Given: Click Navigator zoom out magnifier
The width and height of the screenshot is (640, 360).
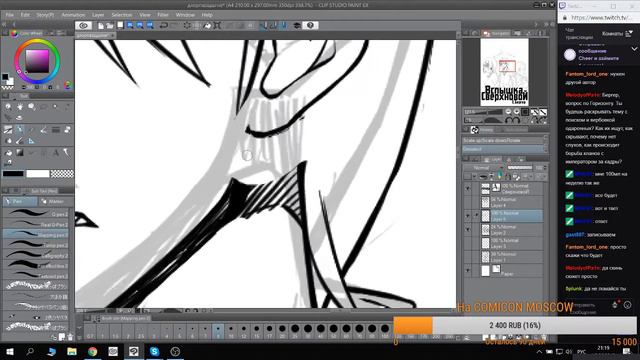Looking at the screenshot, I should tap(508, 112).
